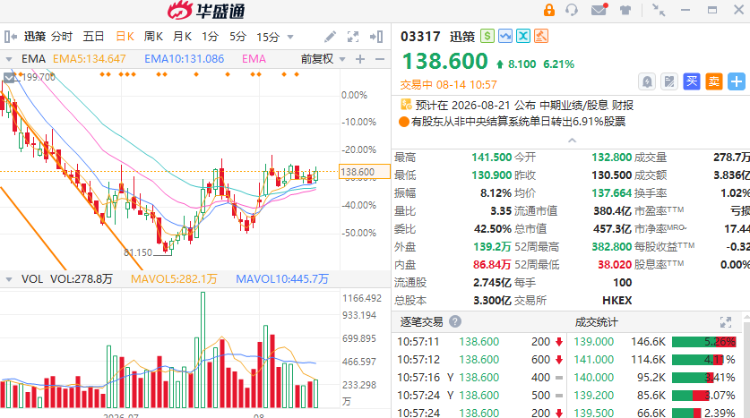Click the blue Buy (买) button
Screen dimensions: 750x418
click(x=691, y=82)
